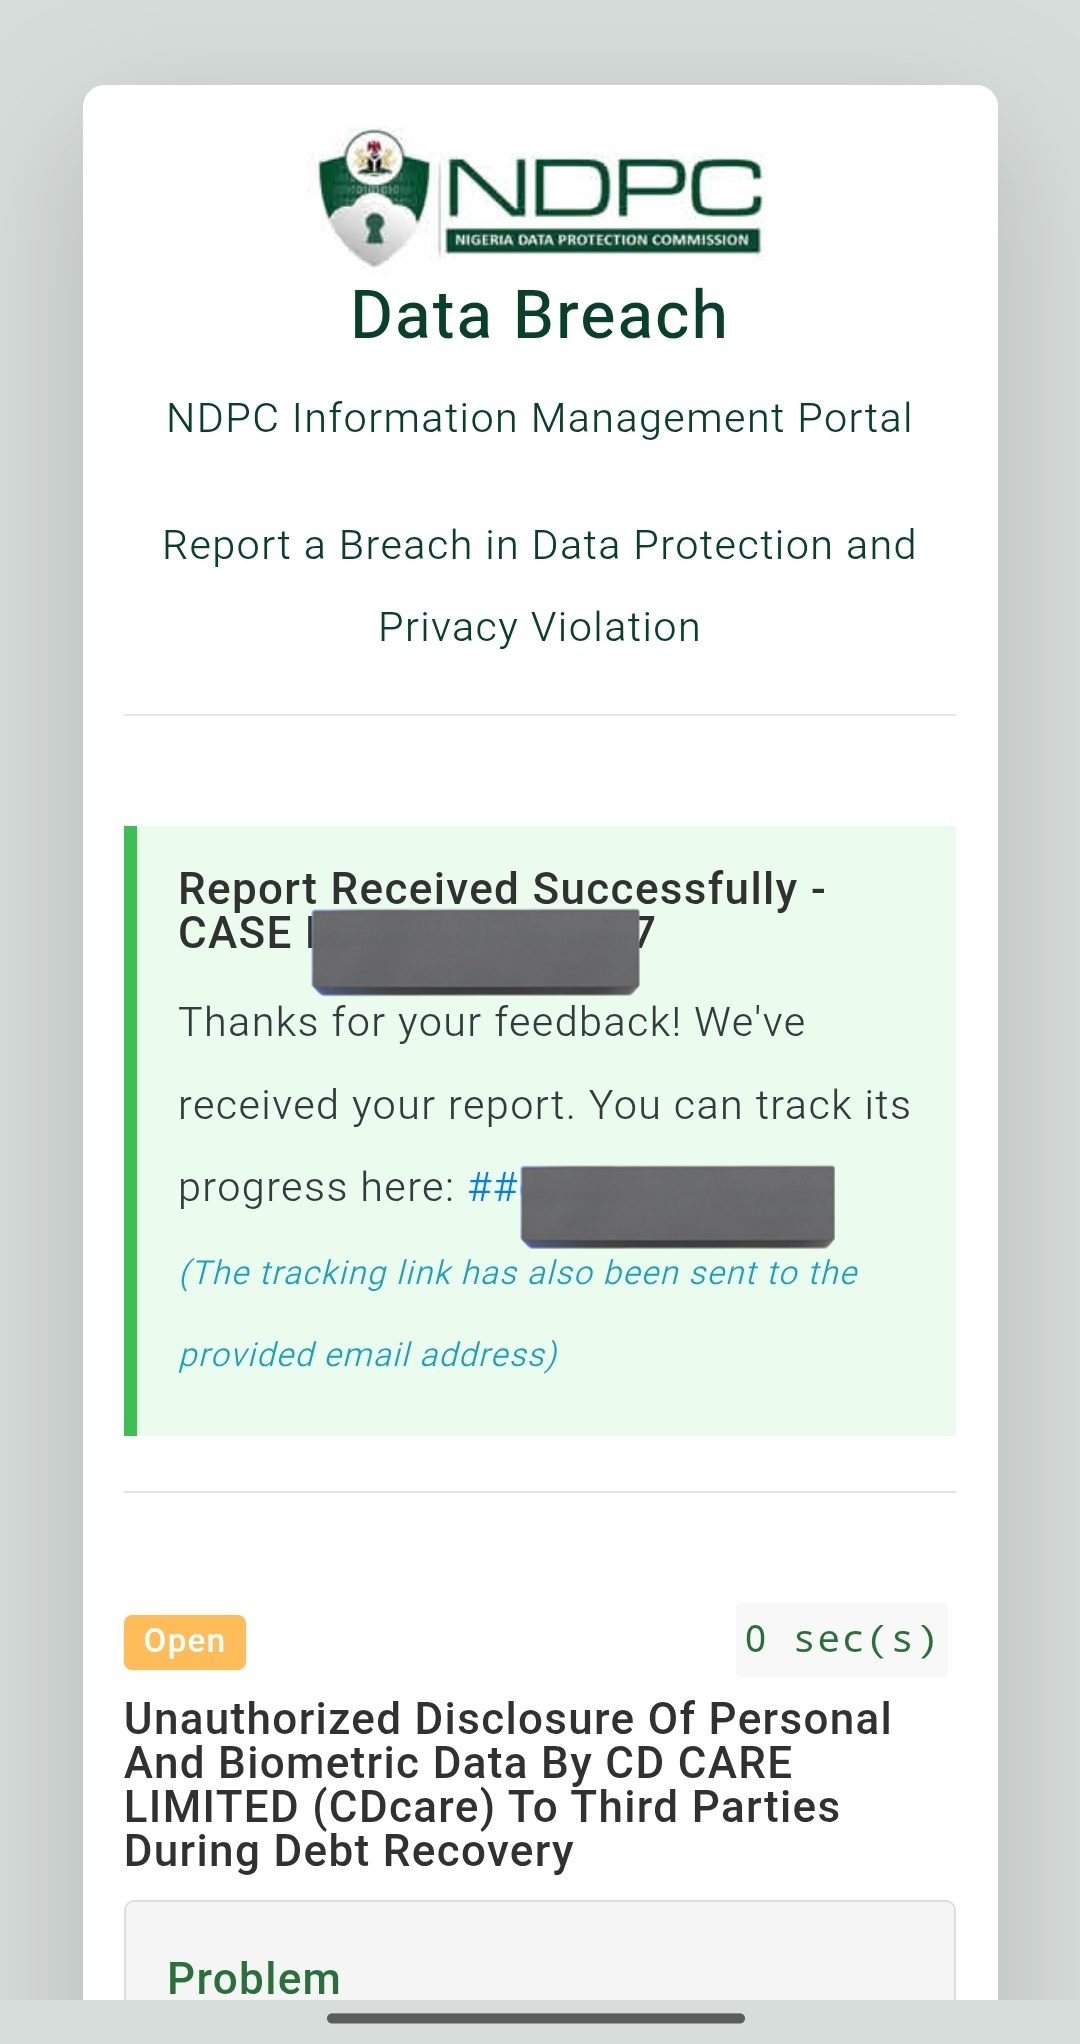Open the Problem section heading
Screen dimensions: 1080x2044
click(254, 1977)
